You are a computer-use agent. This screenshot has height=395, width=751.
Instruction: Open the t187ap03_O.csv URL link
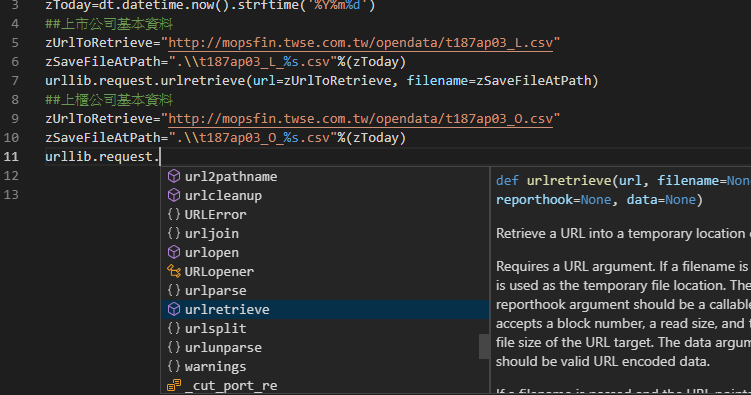[360, 119]
